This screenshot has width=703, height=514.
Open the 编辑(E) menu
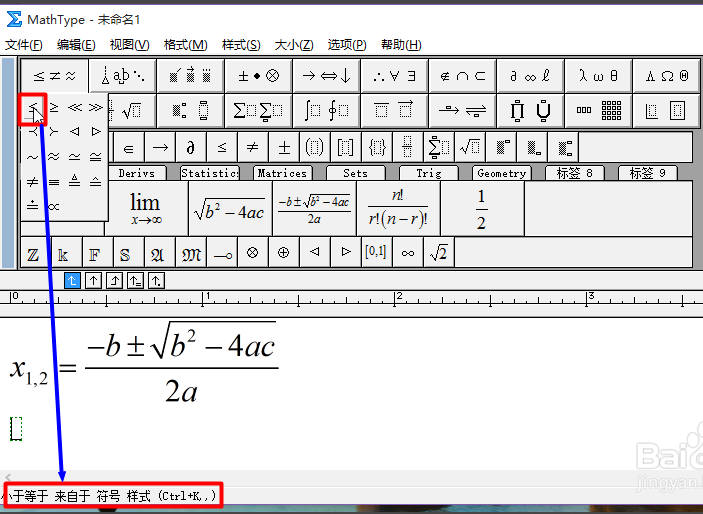coord(76,44)
